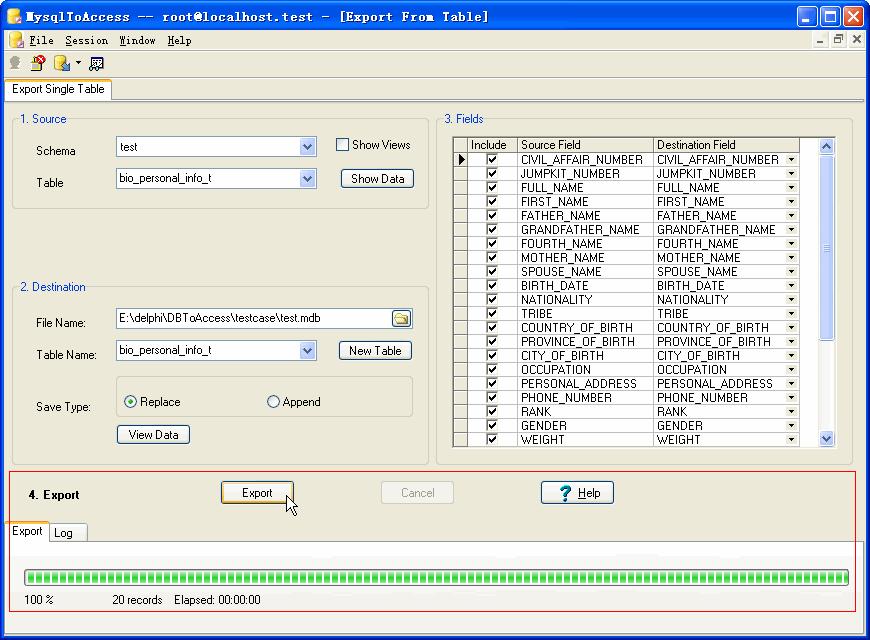Click the Include column header

(x=493, y=145)
